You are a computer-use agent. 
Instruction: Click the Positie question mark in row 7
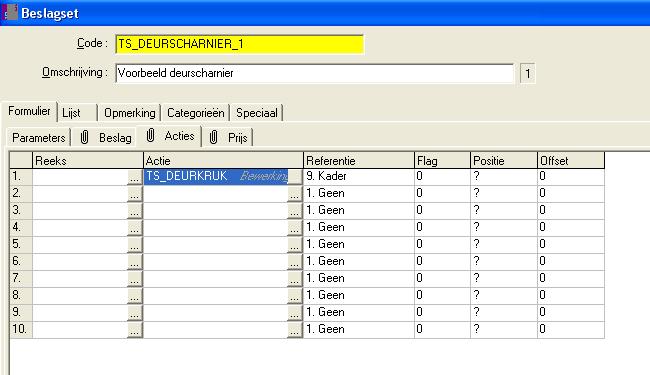click(x=504, y=278)
